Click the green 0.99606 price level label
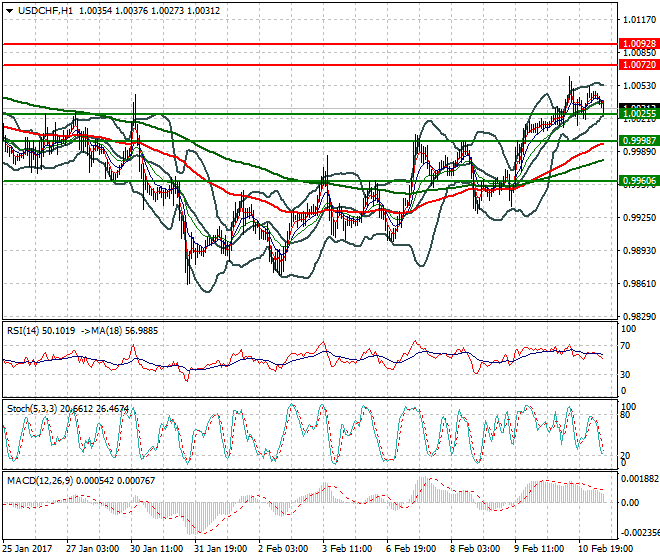The image size is (660, 560). 639,181
